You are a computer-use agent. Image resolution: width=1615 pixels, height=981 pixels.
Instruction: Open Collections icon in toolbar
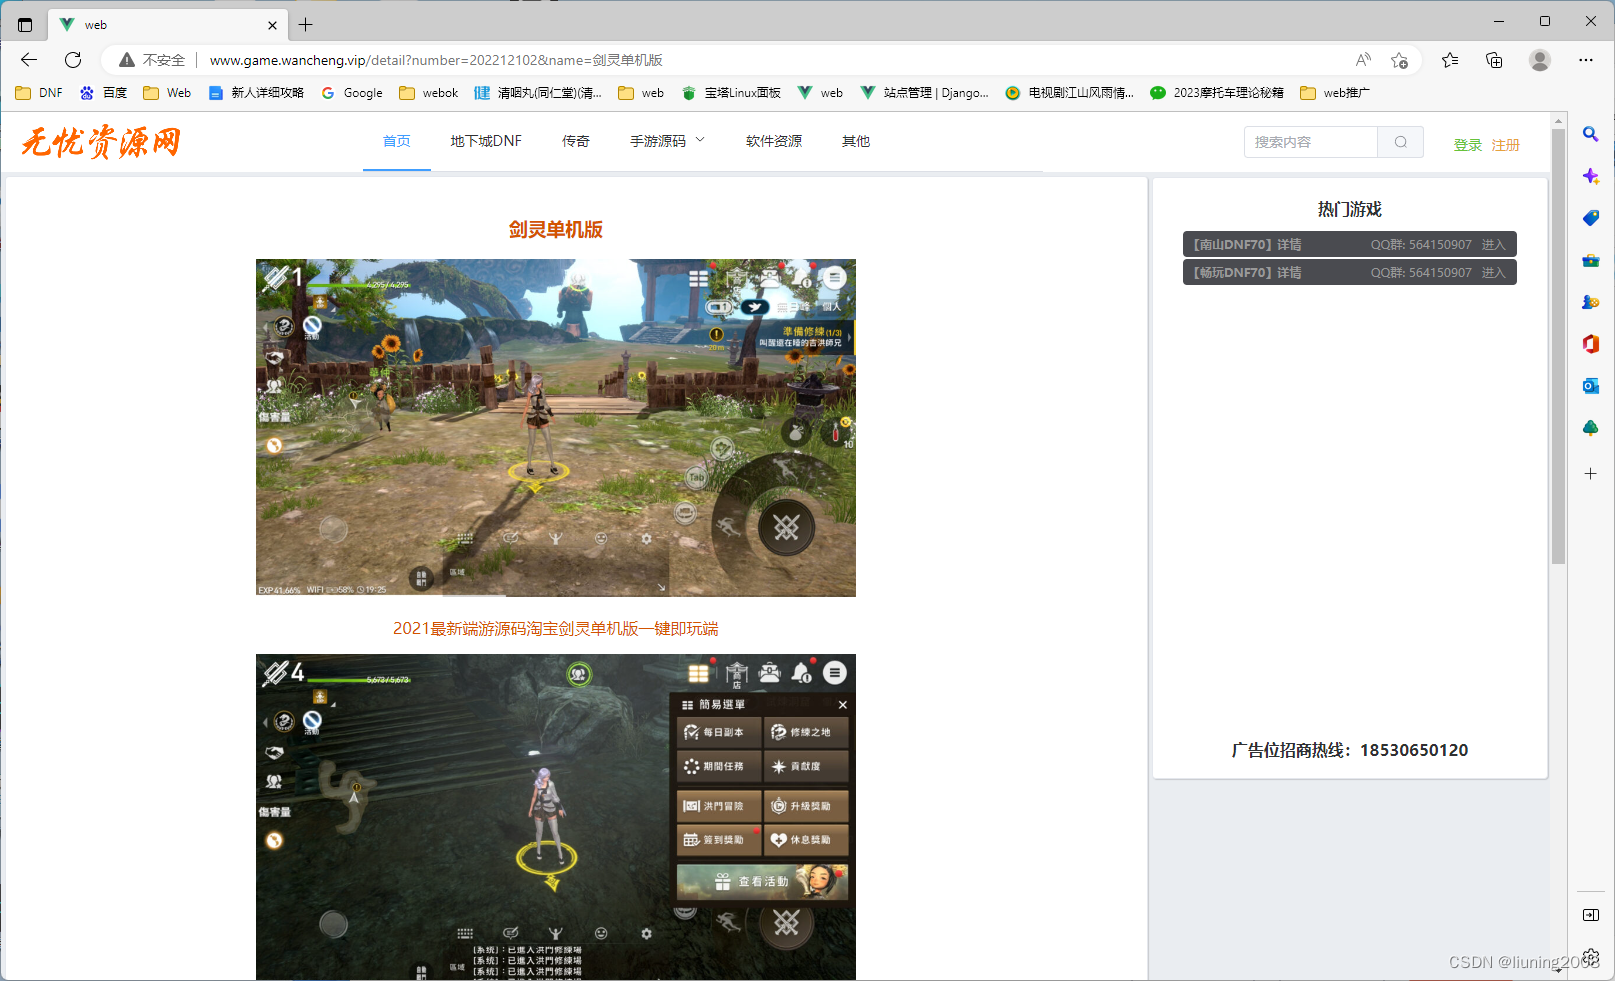pos(1494,60)
